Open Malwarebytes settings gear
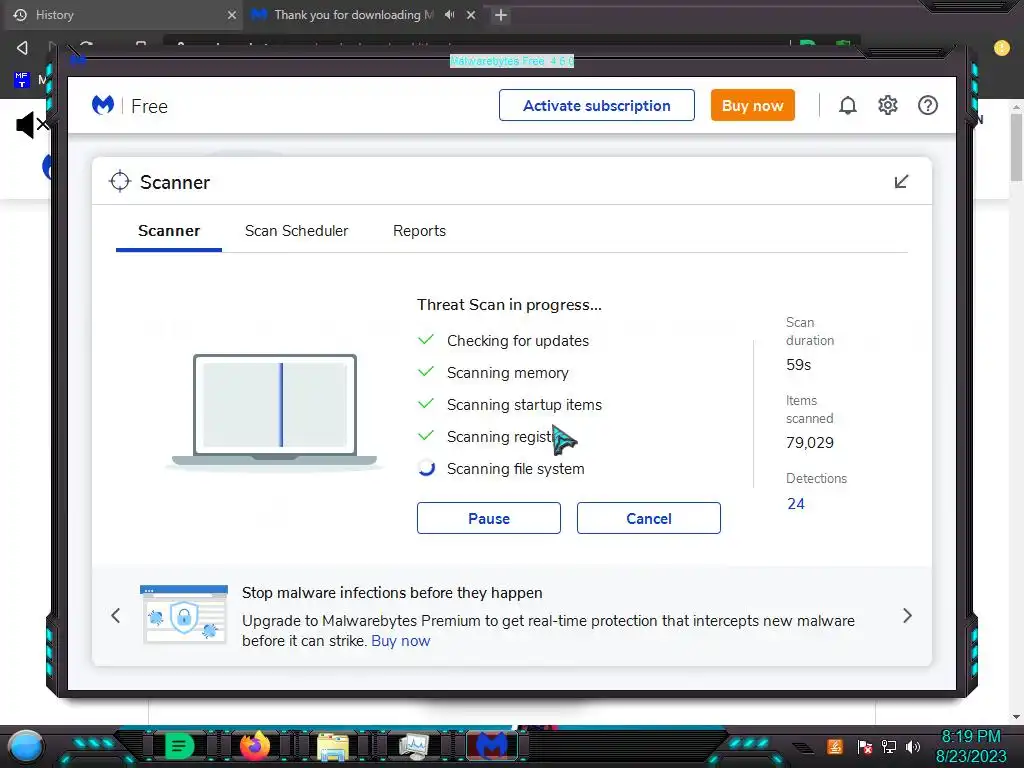The height and width of the screenshot is (768, 1024). (x=888, y=105)
